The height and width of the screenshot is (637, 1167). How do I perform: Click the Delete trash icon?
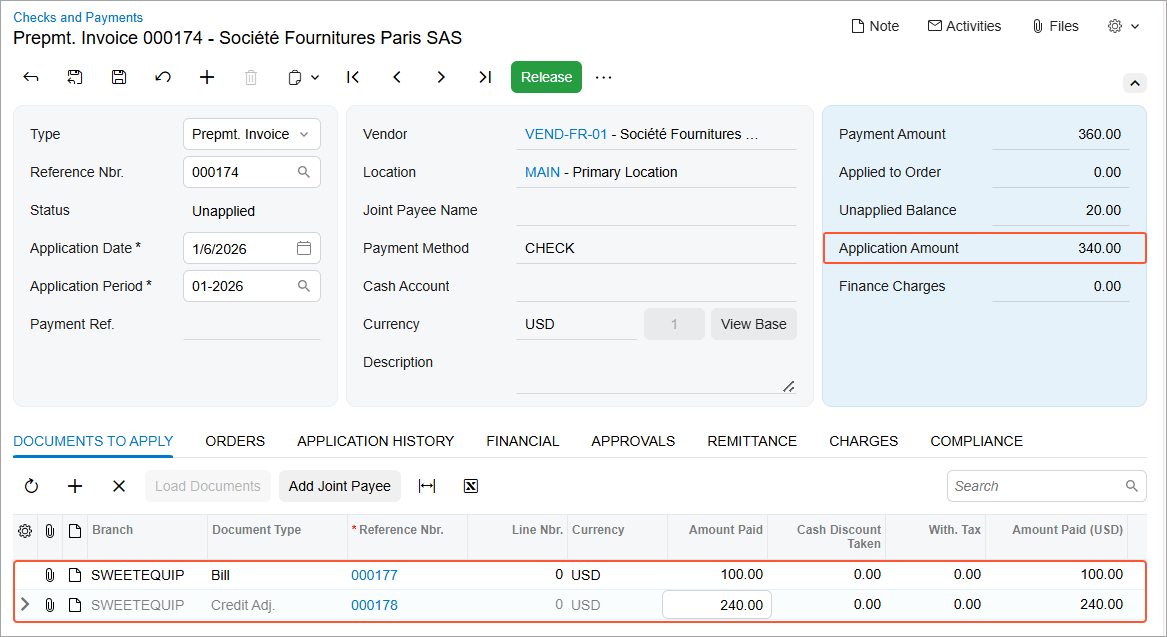251,77
